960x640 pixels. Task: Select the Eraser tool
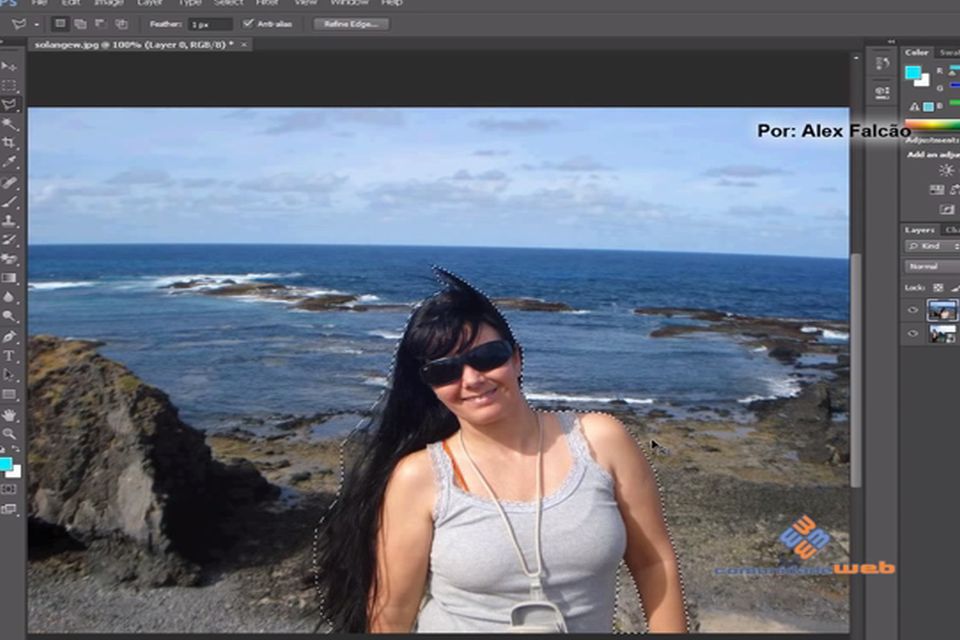9,259
